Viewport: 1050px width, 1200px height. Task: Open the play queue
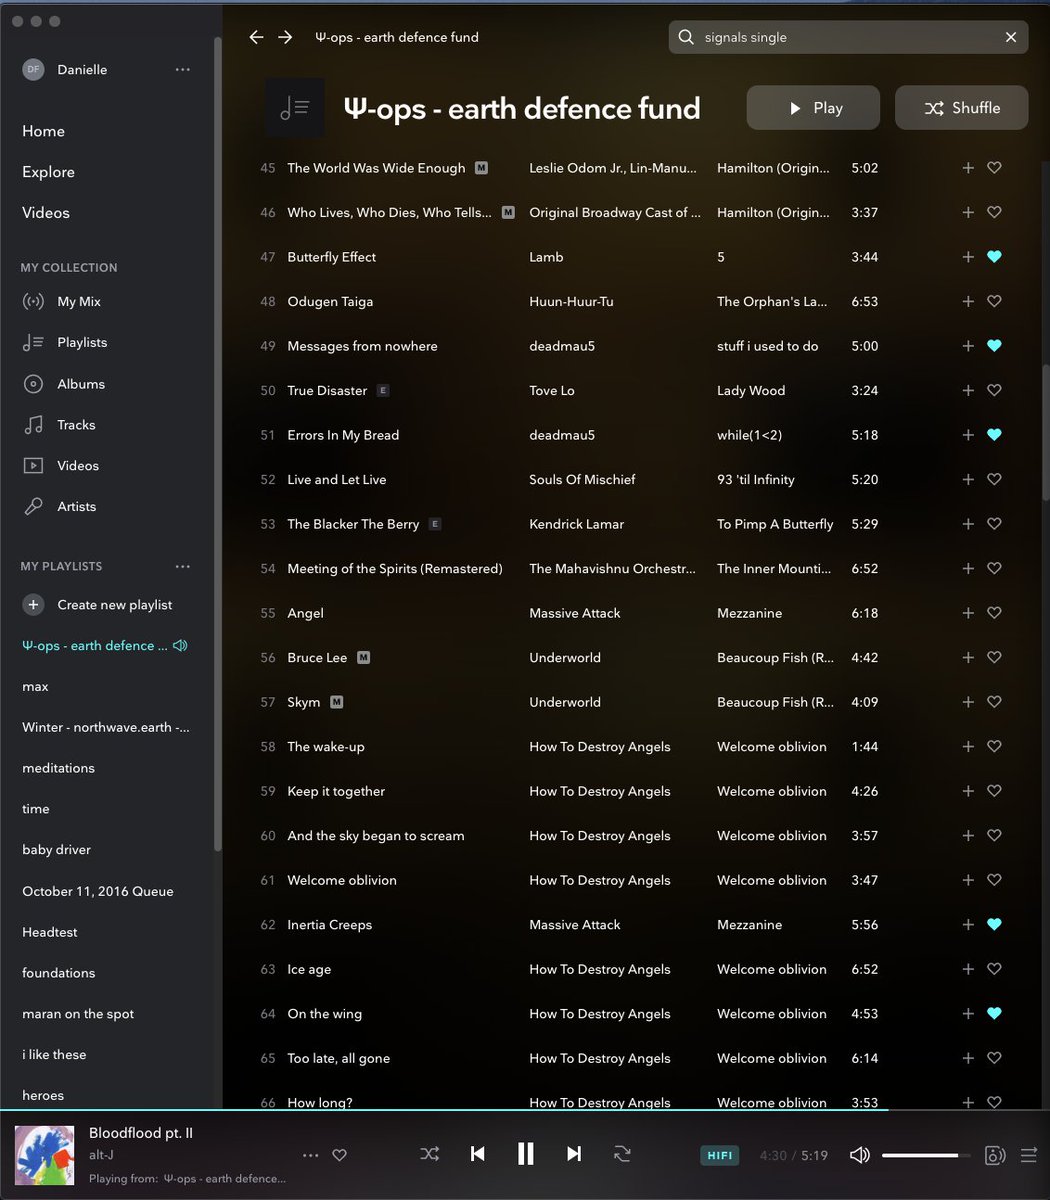(x=1029, y=1155)
